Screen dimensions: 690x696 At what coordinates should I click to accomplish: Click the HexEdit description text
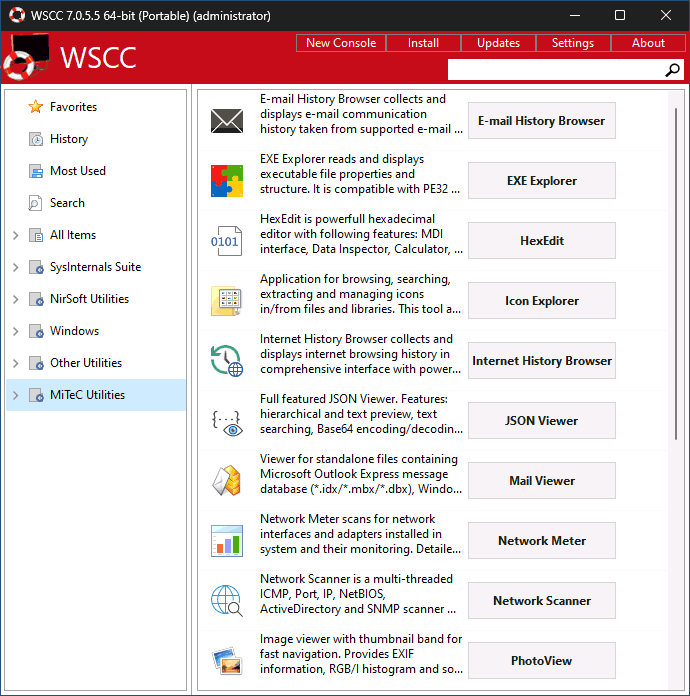(361, 234)
